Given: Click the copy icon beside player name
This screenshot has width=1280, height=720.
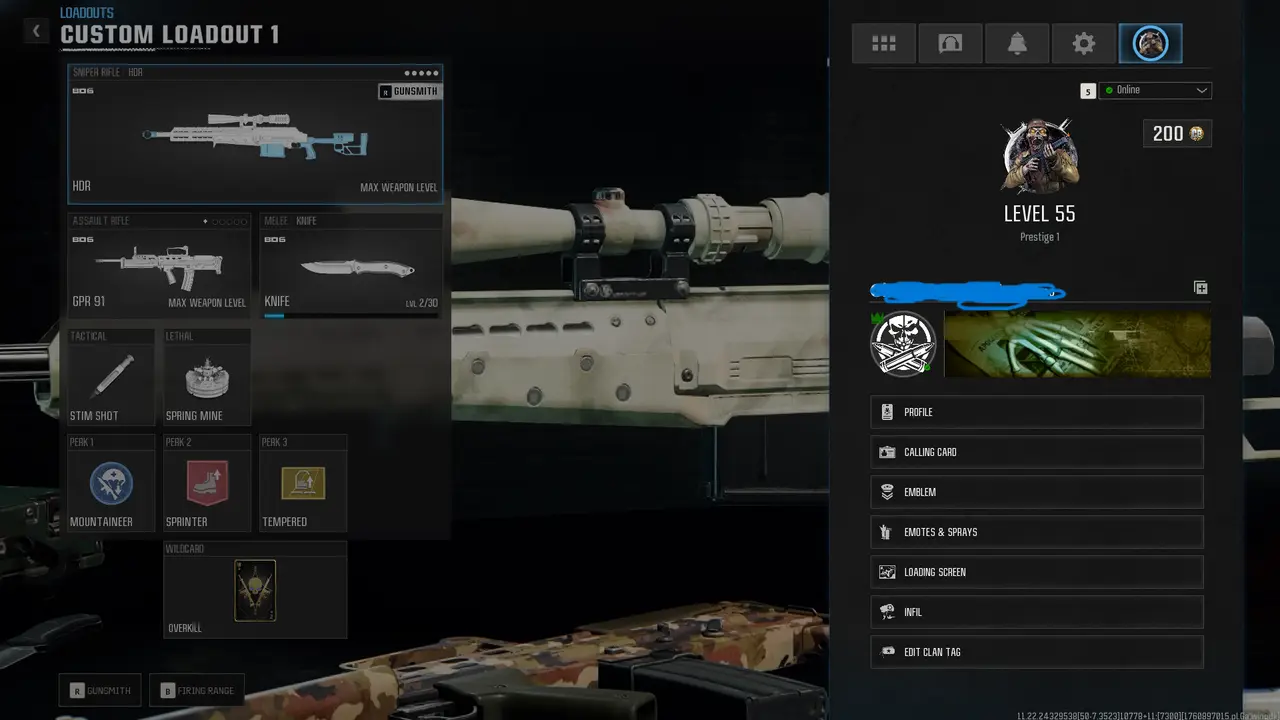Looking at the screenshot, I should [x=1200, y=288].
